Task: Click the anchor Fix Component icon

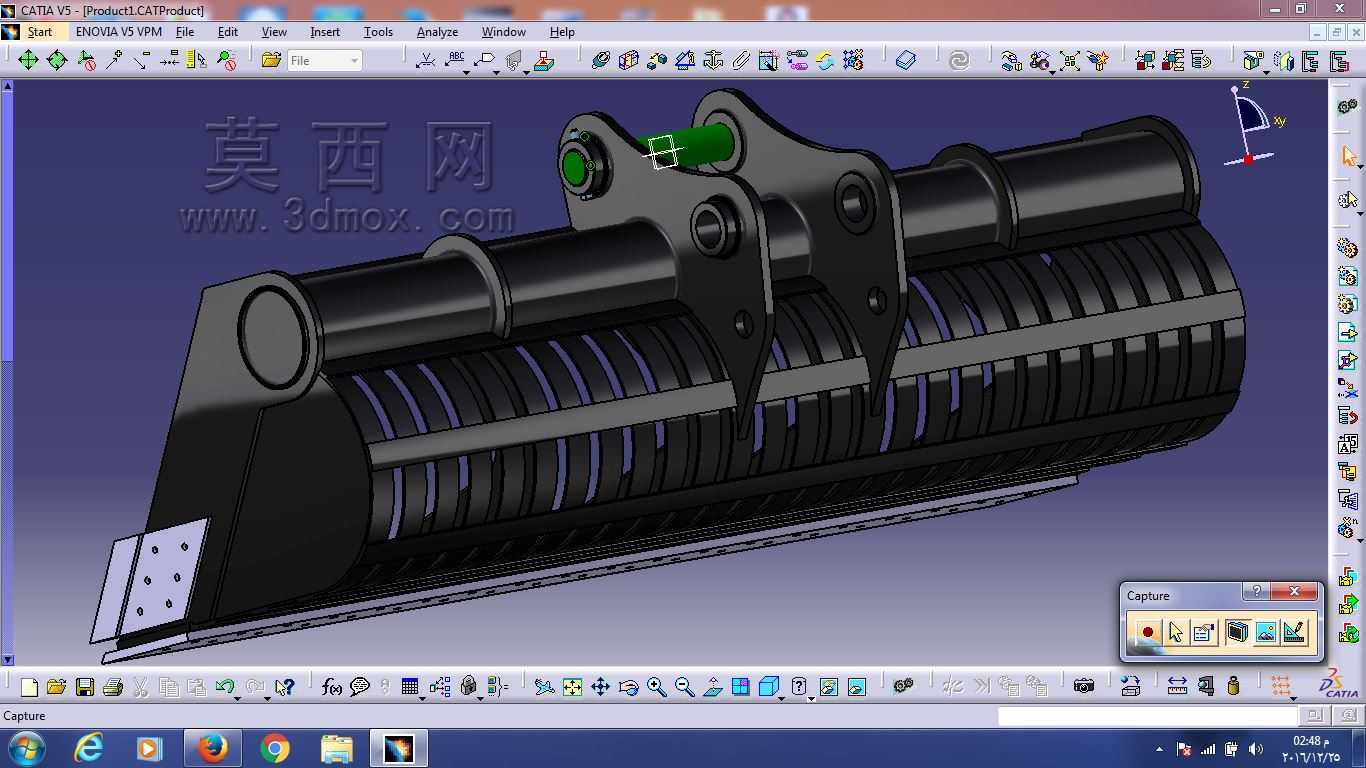Action: tap(713, 61)
